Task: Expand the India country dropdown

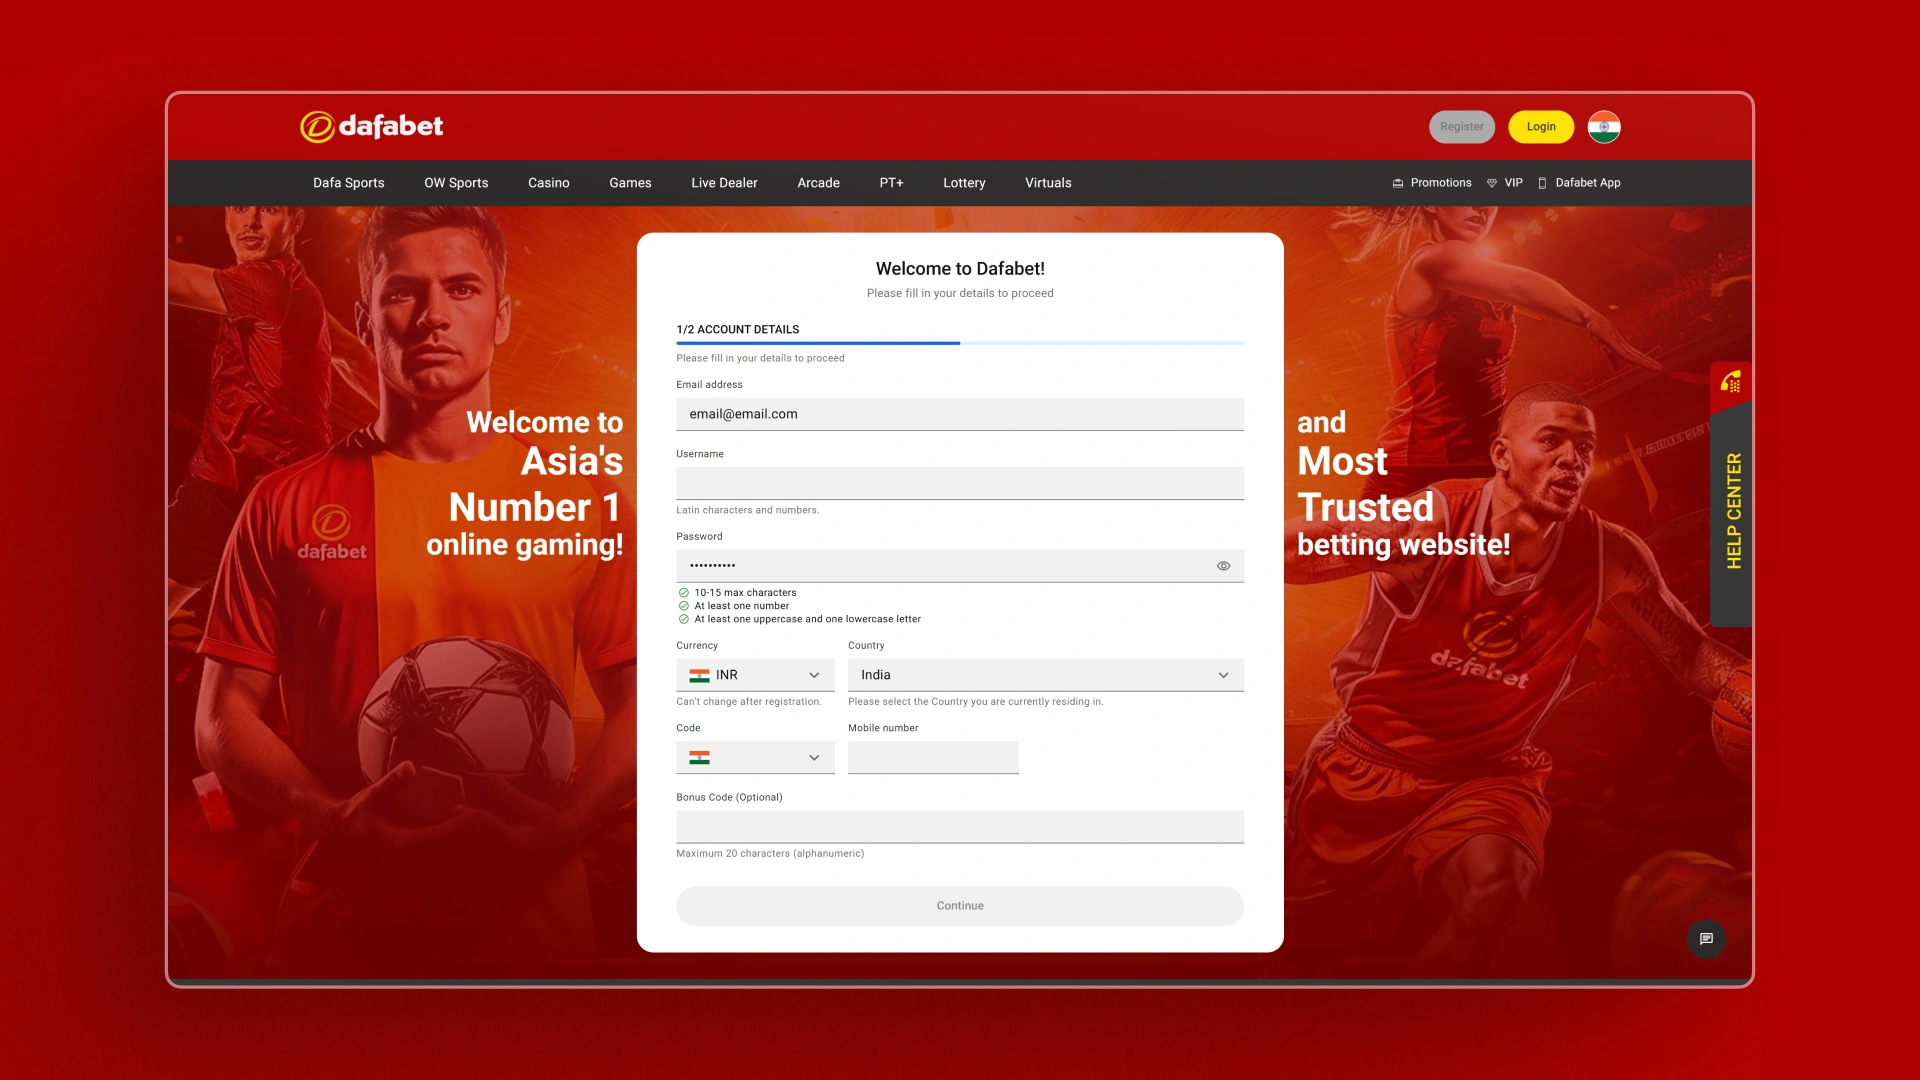Action: [1046, 675]
